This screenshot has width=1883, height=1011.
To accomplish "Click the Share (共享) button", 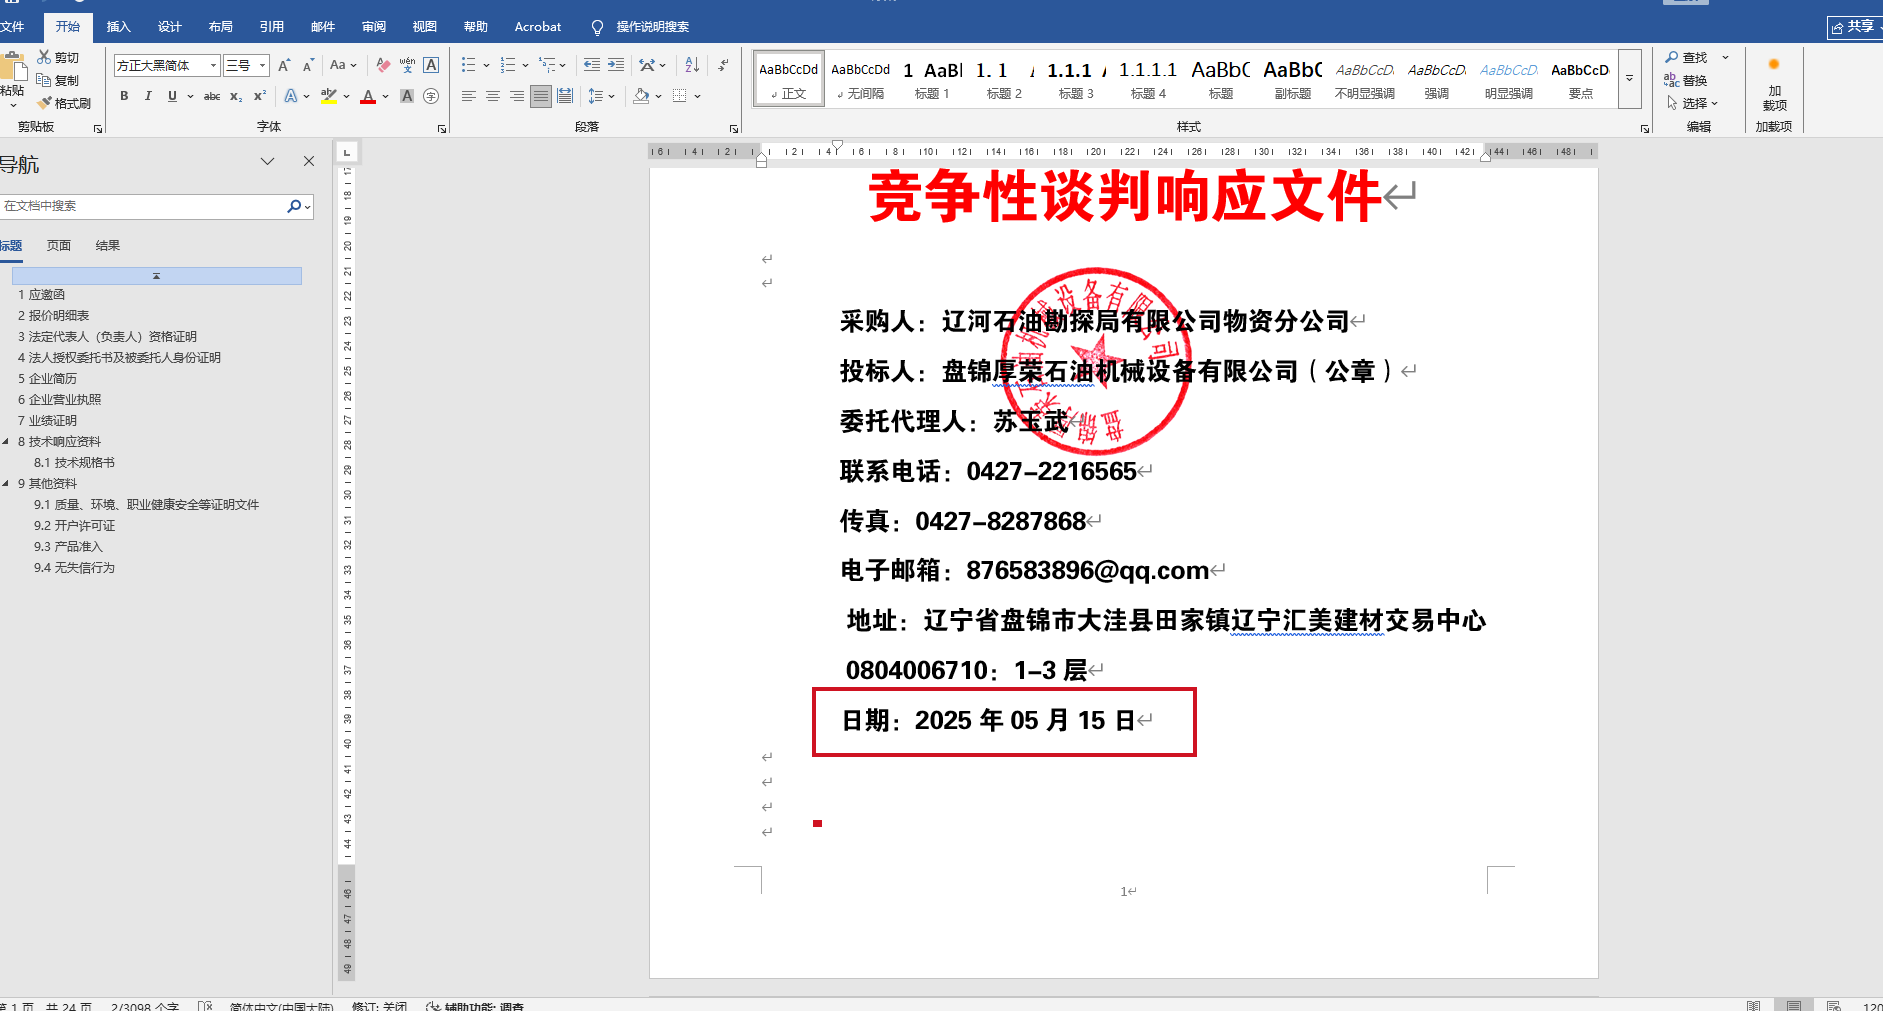I will pyautogui.click(x=1854, y=27).
